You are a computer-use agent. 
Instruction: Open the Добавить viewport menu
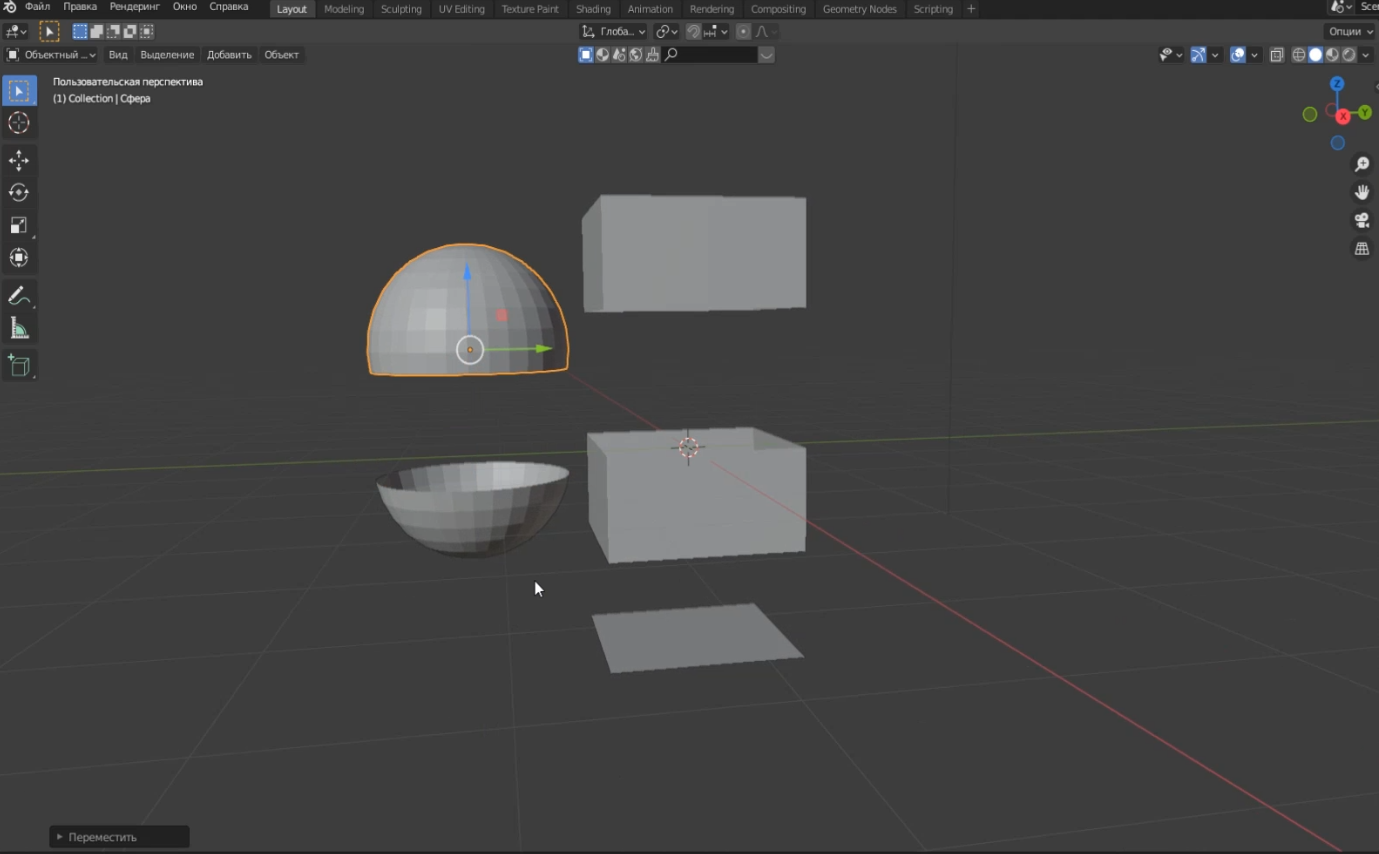[229, 55]
